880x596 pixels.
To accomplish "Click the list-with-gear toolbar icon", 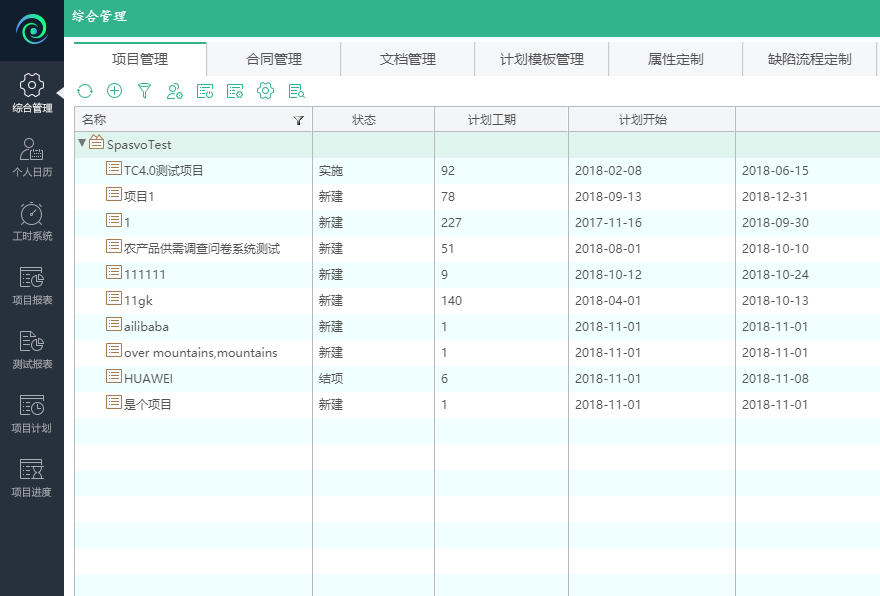I will click(235, 91).
